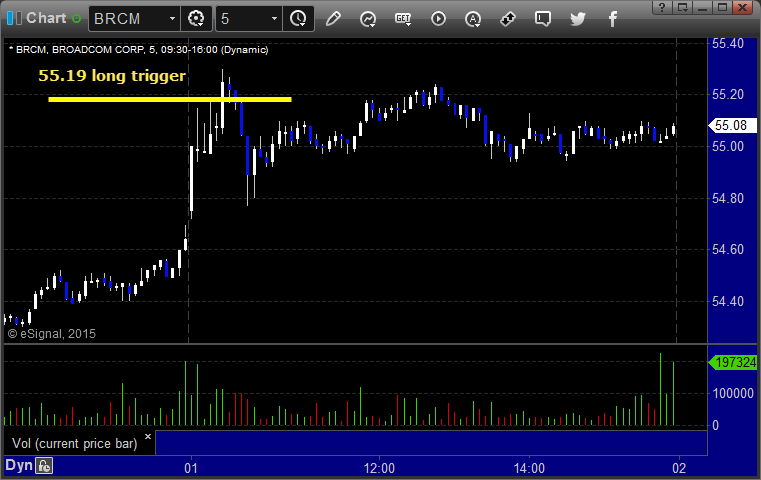Click the 55.08 current price marker
This screenshot has height=480, width=761.
[x=733, y=126]
